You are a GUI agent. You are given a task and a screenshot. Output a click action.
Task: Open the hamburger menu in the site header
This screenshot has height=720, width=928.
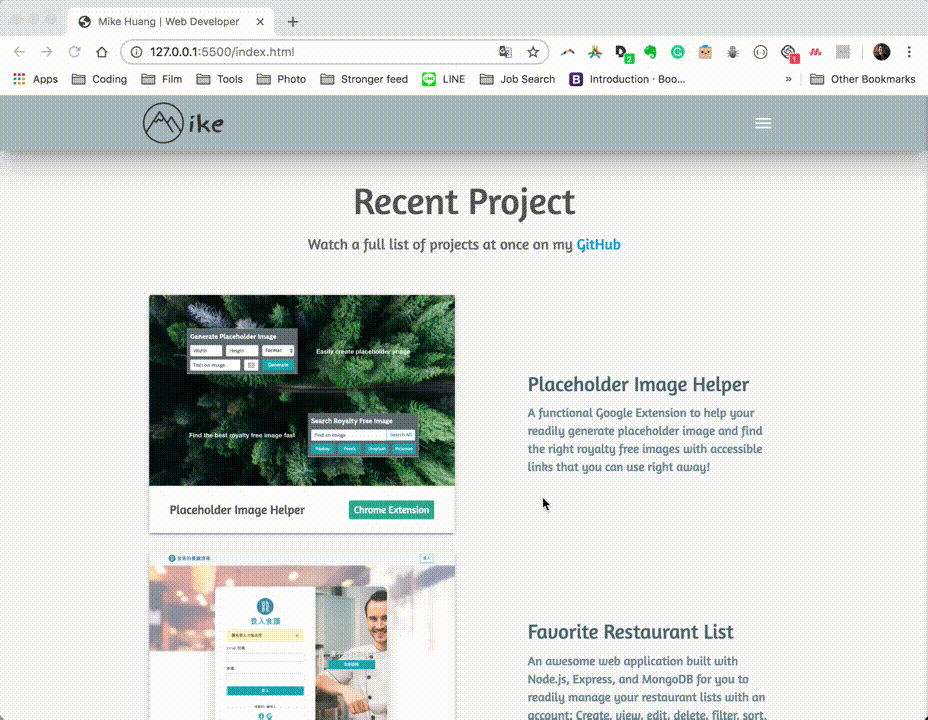coord(763,123)
